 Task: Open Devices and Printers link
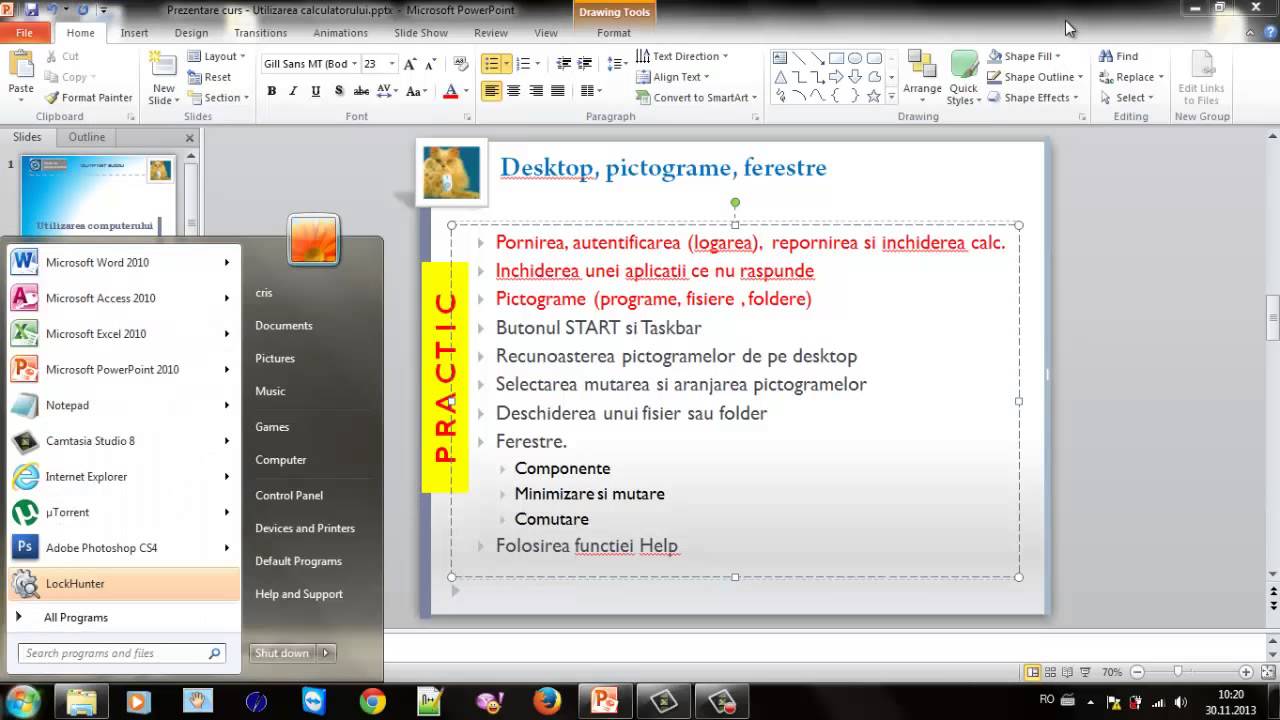point(305,528)
